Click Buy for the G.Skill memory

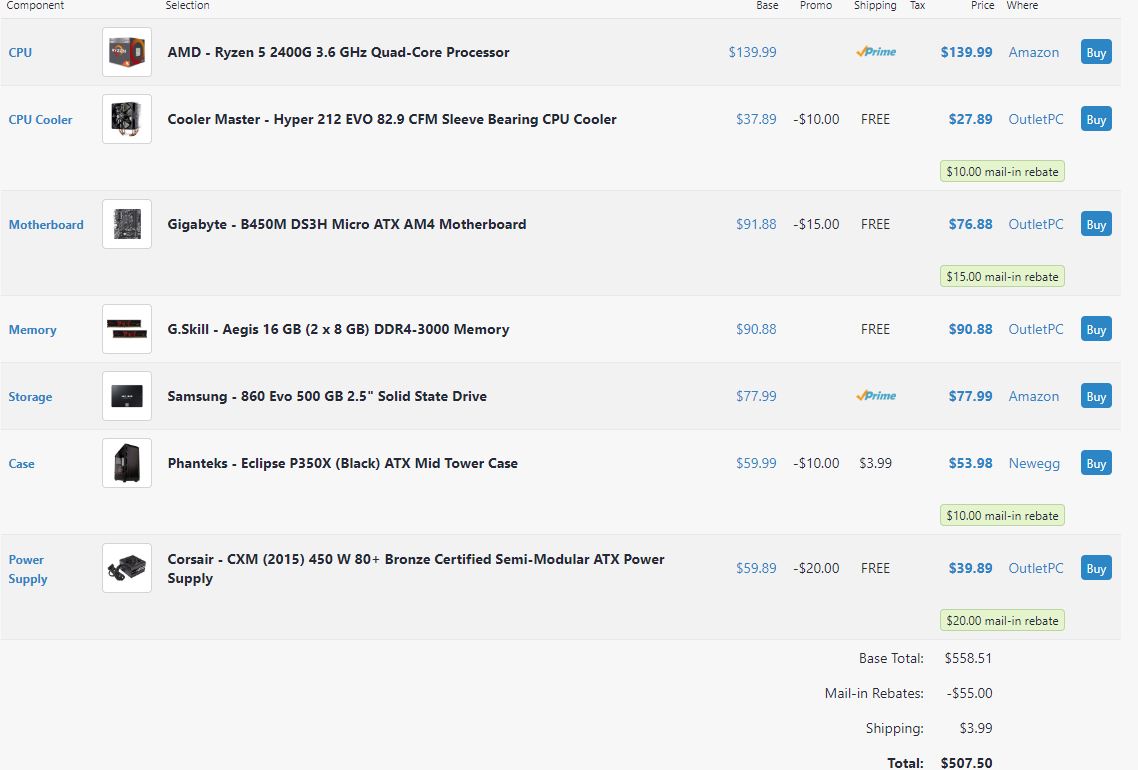click(x=1096, y=329)
